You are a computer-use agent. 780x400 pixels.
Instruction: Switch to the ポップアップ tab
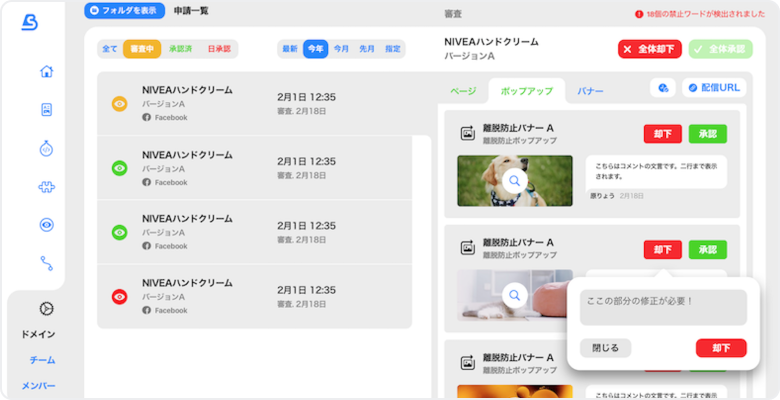click(527, 91)
